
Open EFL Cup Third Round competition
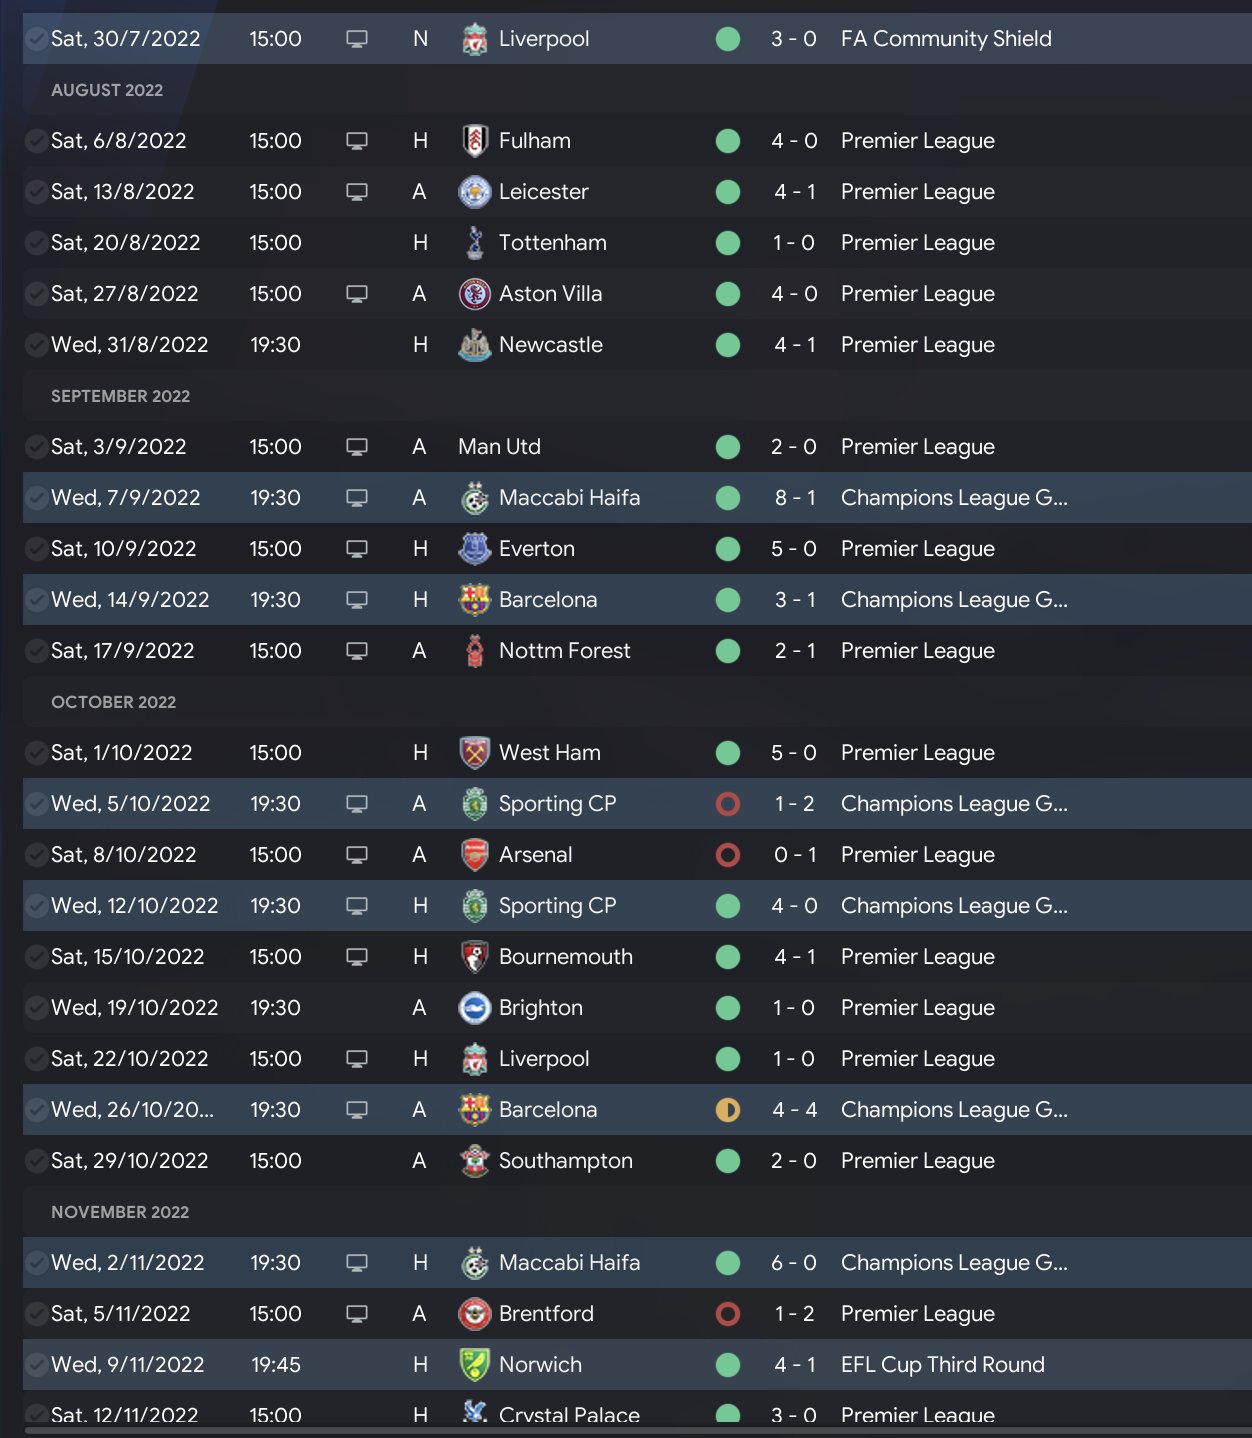pyautogui.click(x=943, y=1365)
